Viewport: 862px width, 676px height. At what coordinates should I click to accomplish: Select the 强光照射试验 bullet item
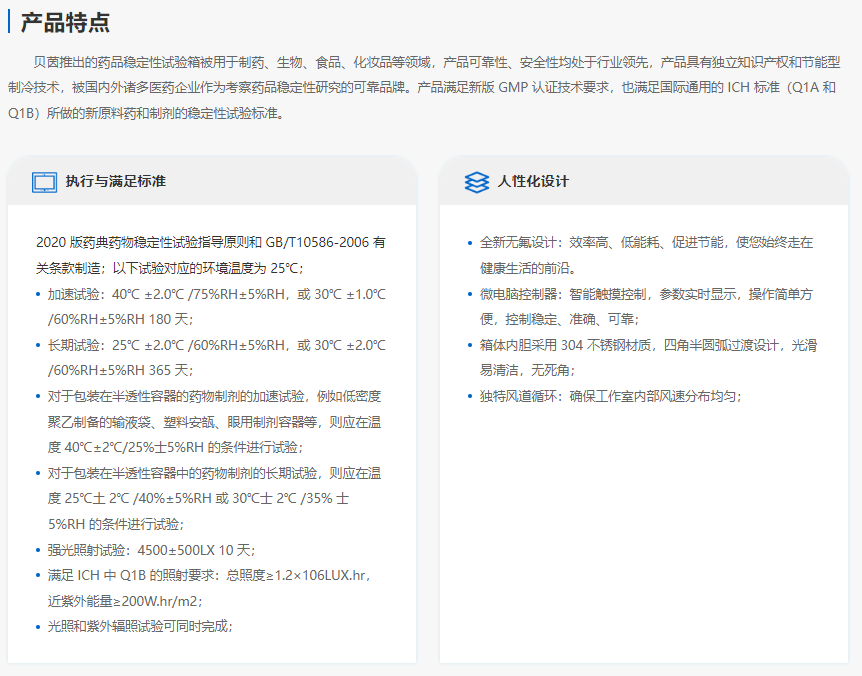pyautogui.click(x=151, y=549)
